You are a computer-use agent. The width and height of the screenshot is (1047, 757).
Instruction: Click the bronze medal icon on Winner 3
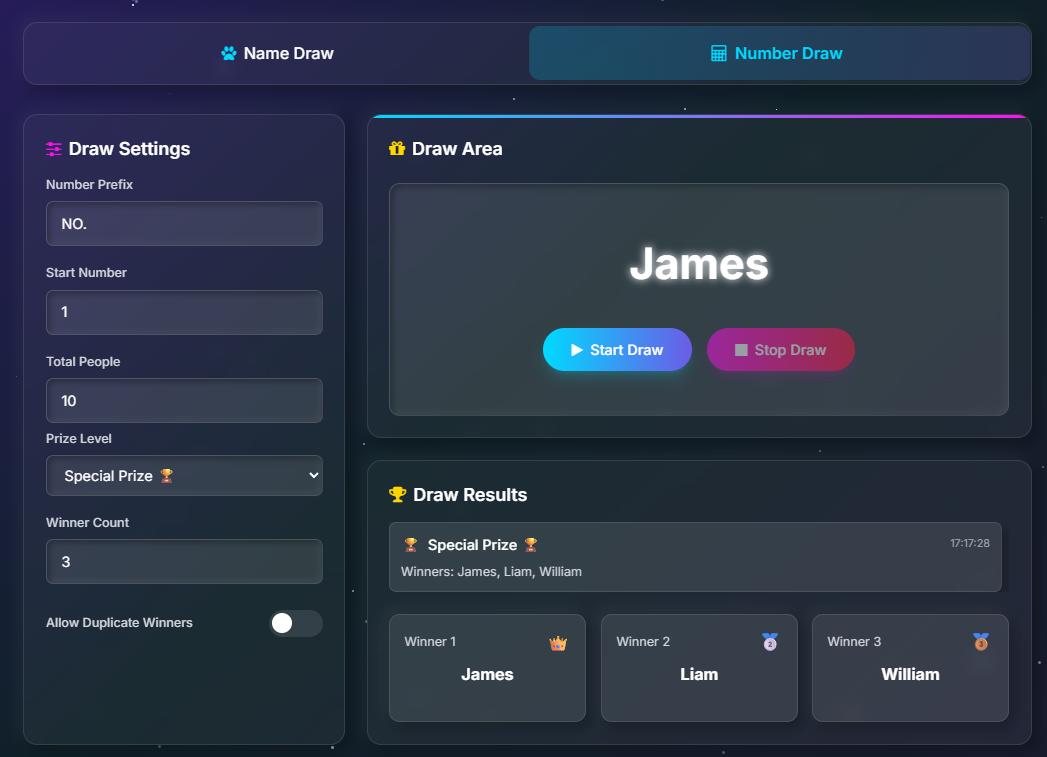(981, 642)
